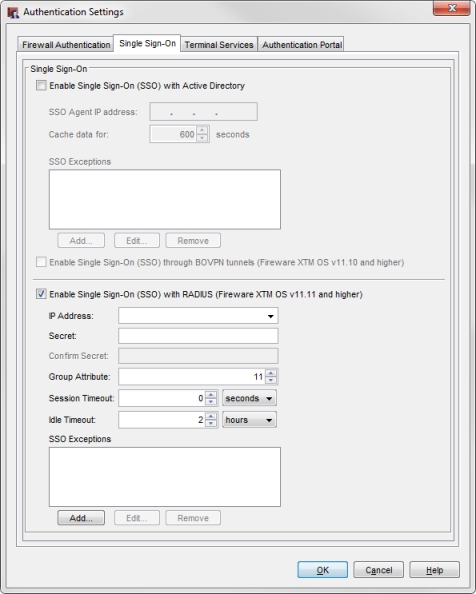476x594 pixels.
Task: Decrement the Group Attribute value
Action: (x=270, y=380)
